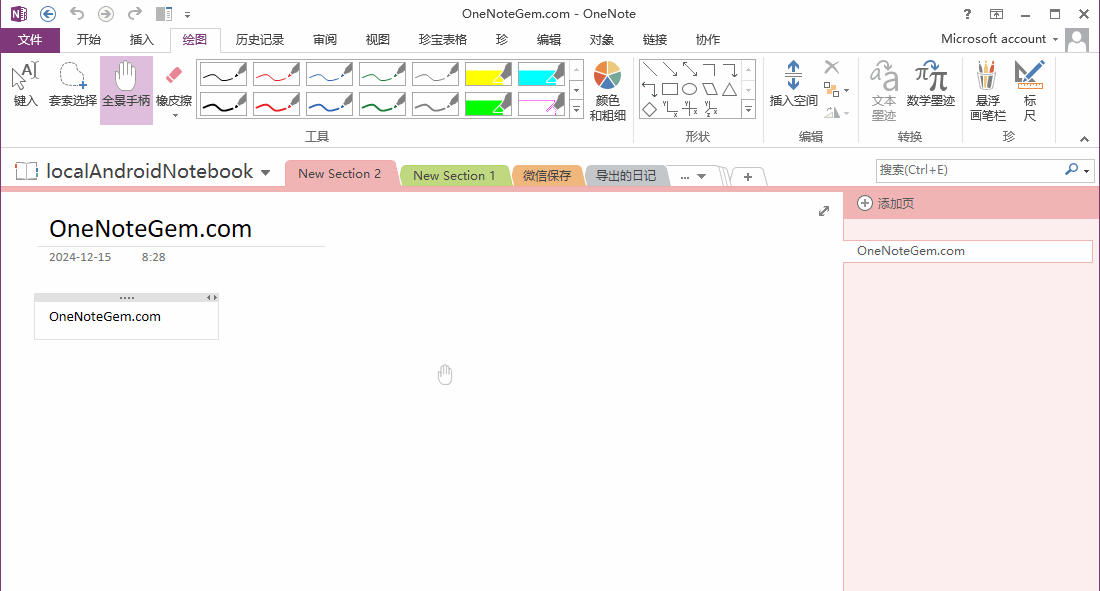Select the green highlighter
This screenshot has width=1100, height=591.
488,104
